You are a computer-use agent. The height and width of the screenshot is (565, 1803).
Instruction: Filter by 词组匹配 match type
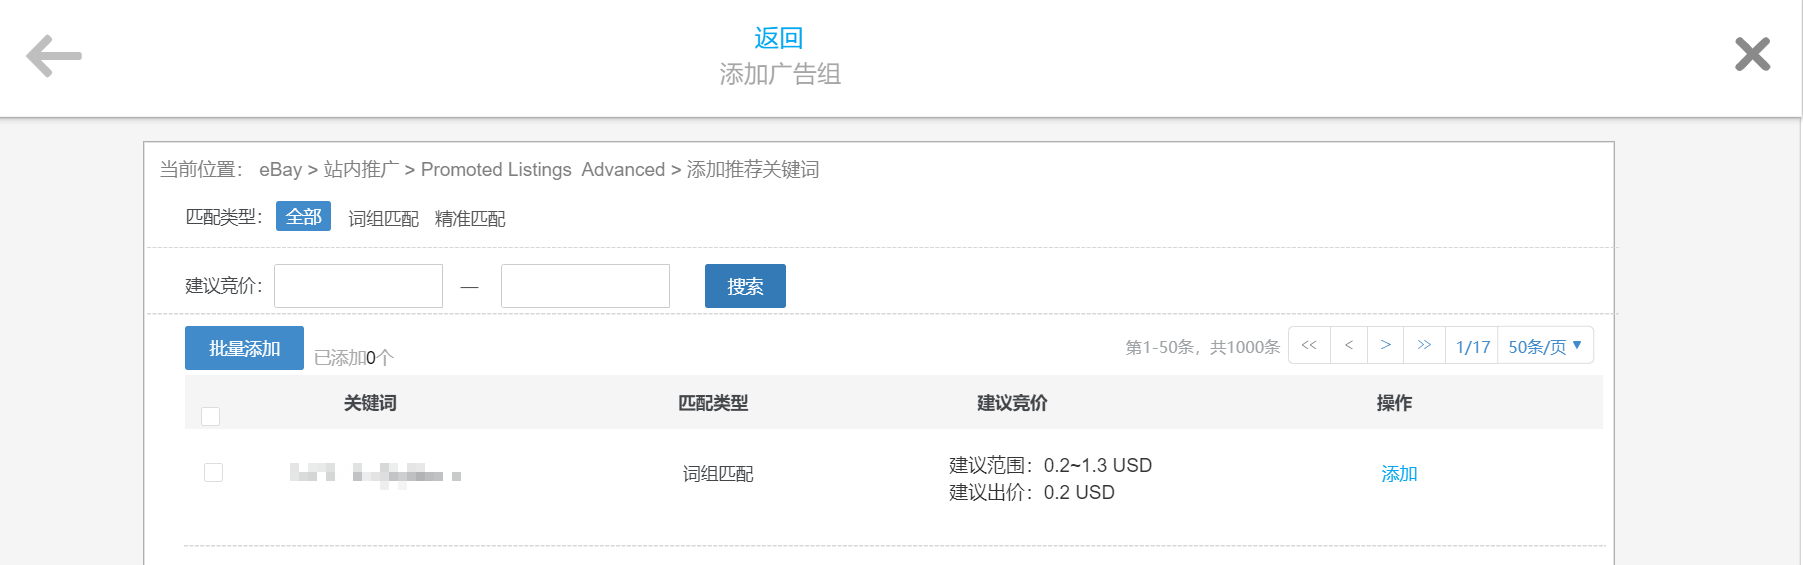tap(383, 219)
